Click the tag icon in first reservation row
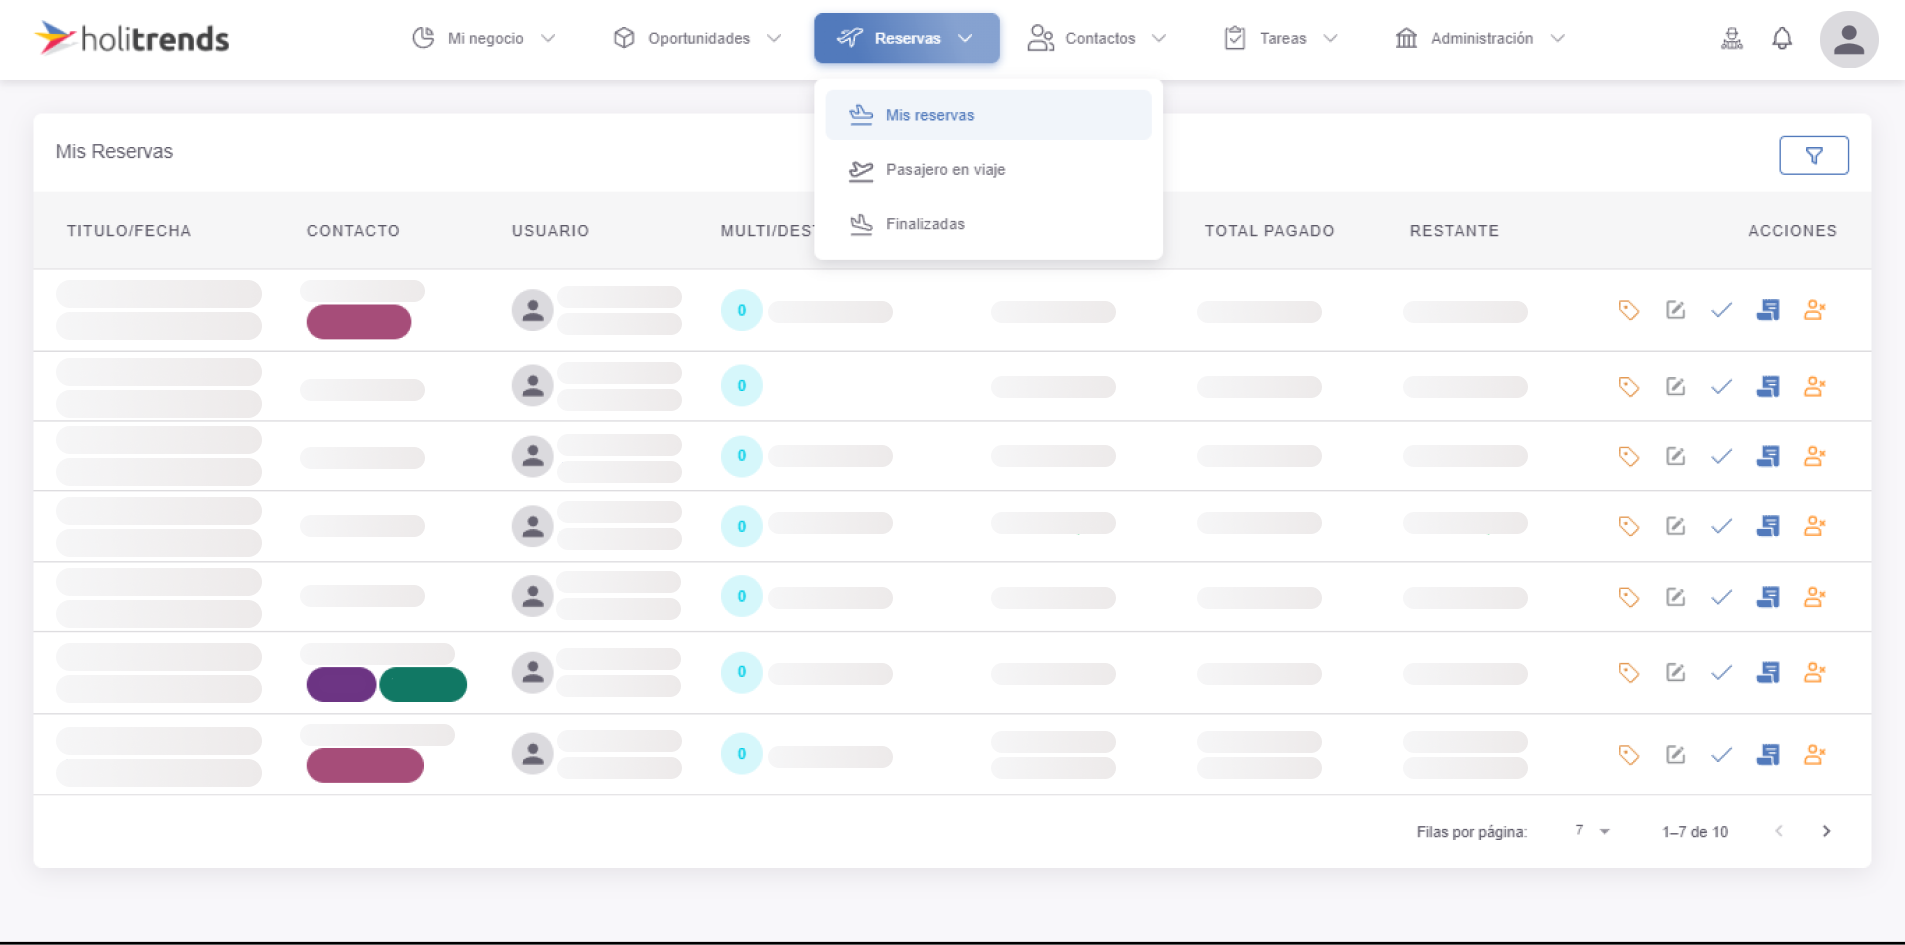 (x=1629, y=310)
